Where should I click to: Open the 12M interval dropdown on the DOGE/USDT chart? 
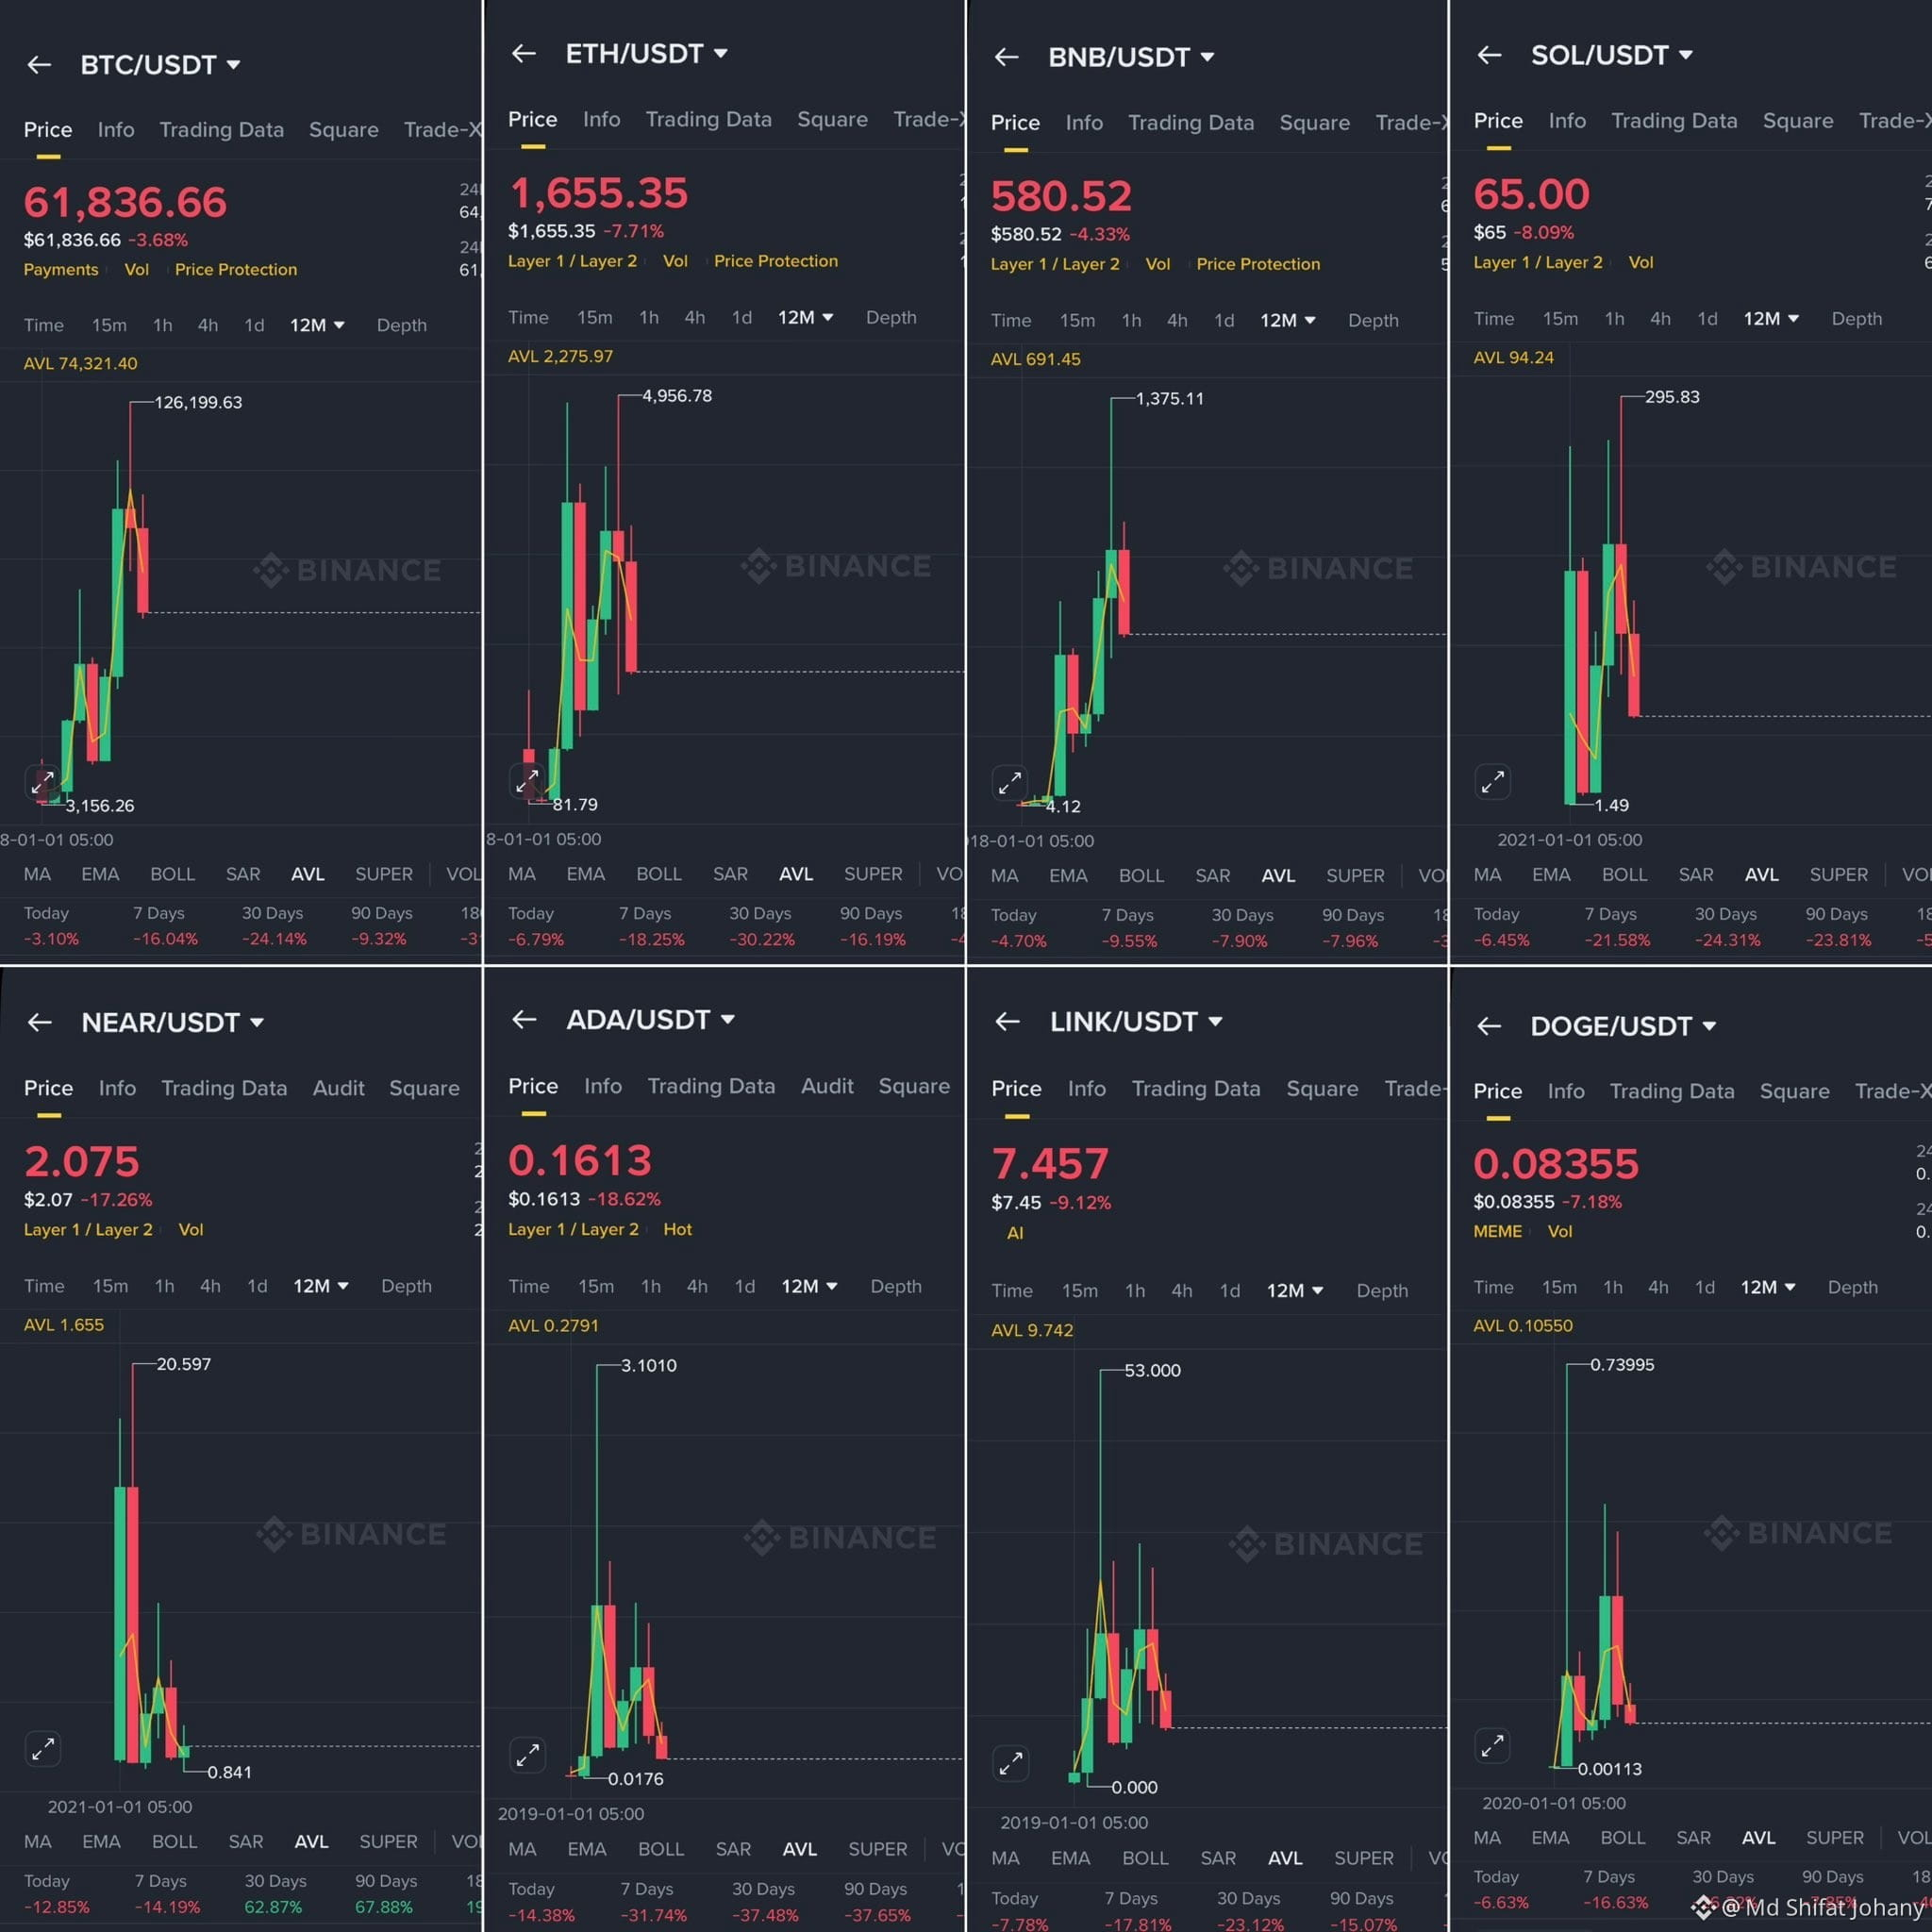pos(1768,1287)
